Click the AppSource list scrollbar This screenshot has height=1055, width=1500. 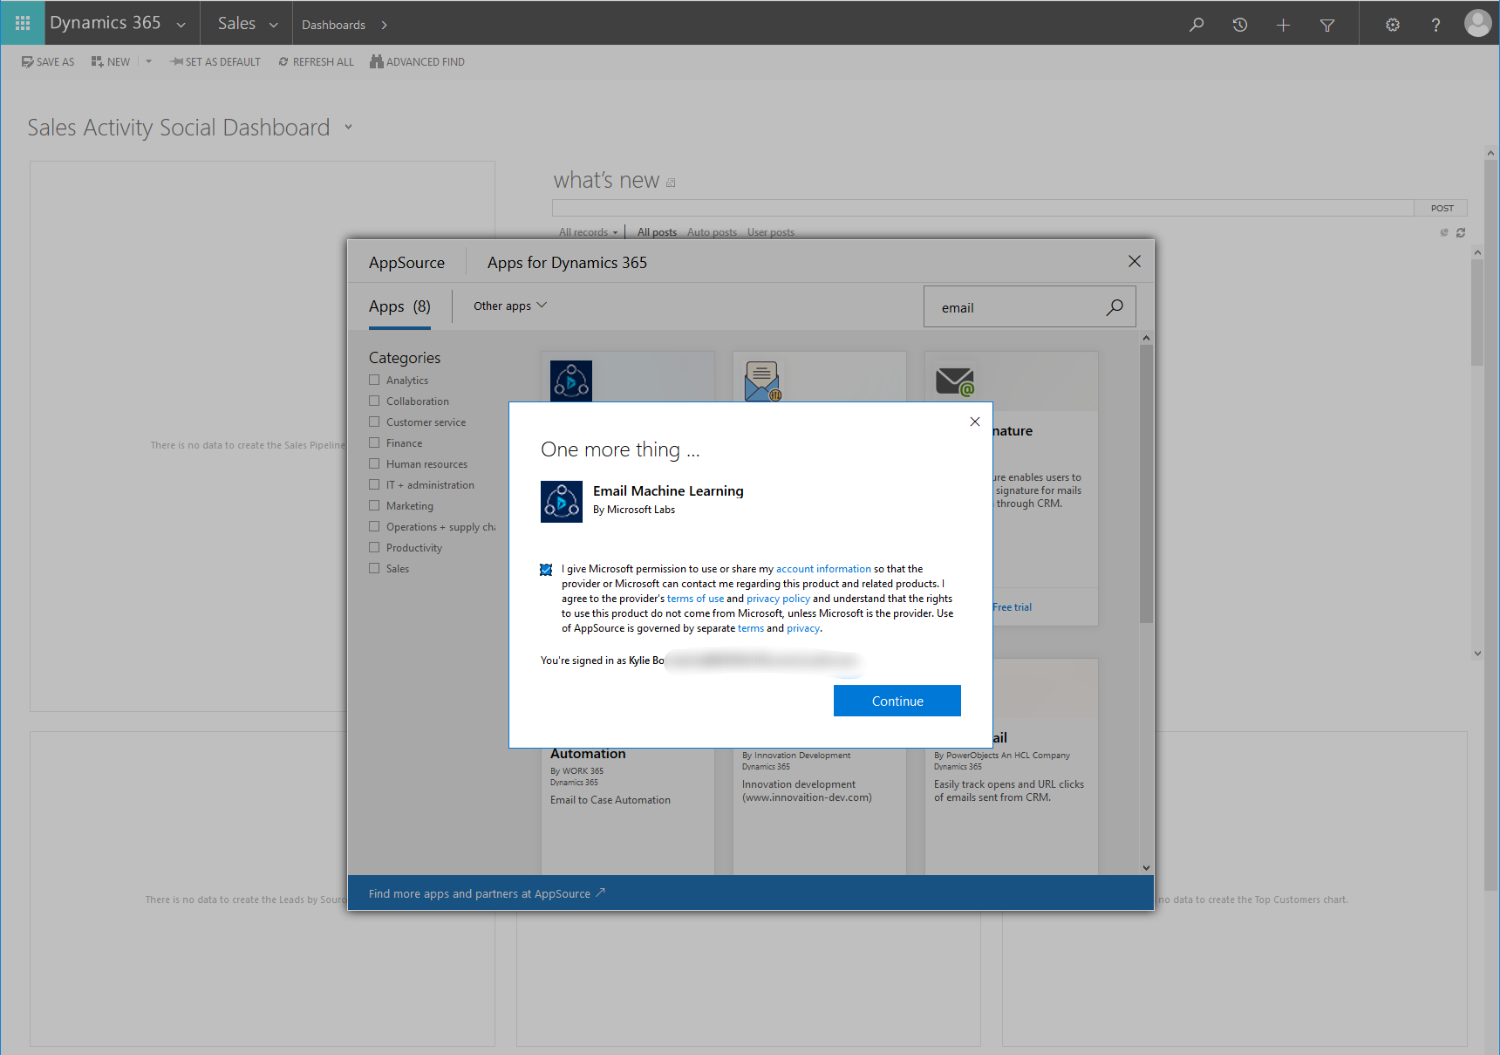1146,485
